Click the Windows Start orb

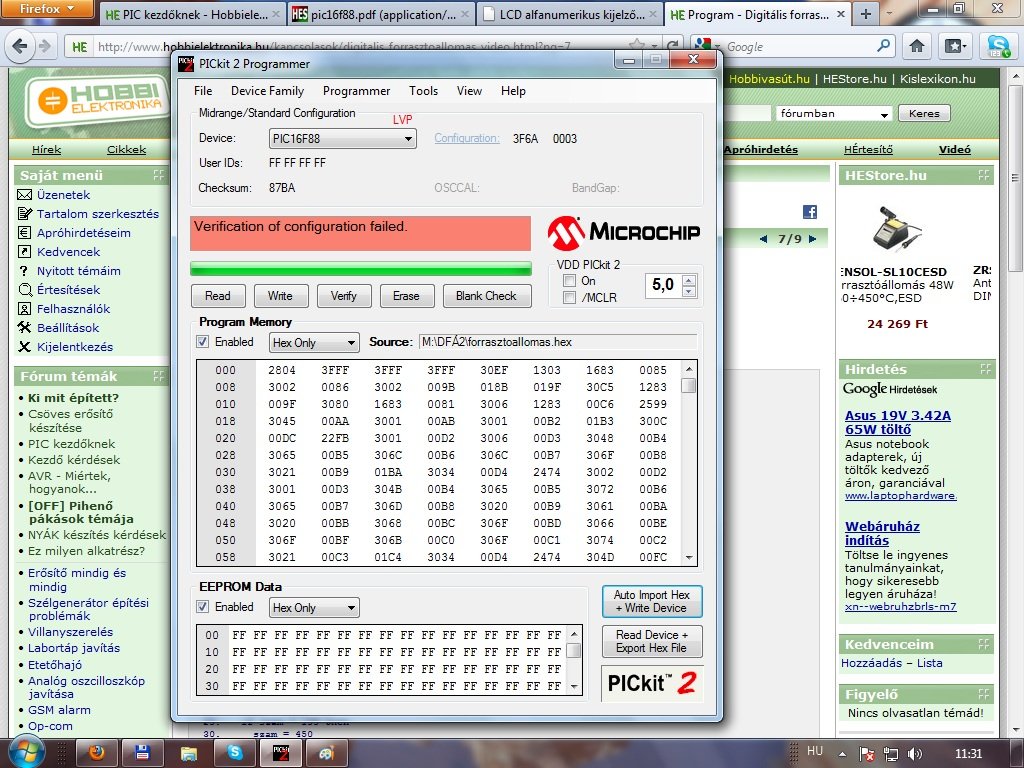click(25, 752)
